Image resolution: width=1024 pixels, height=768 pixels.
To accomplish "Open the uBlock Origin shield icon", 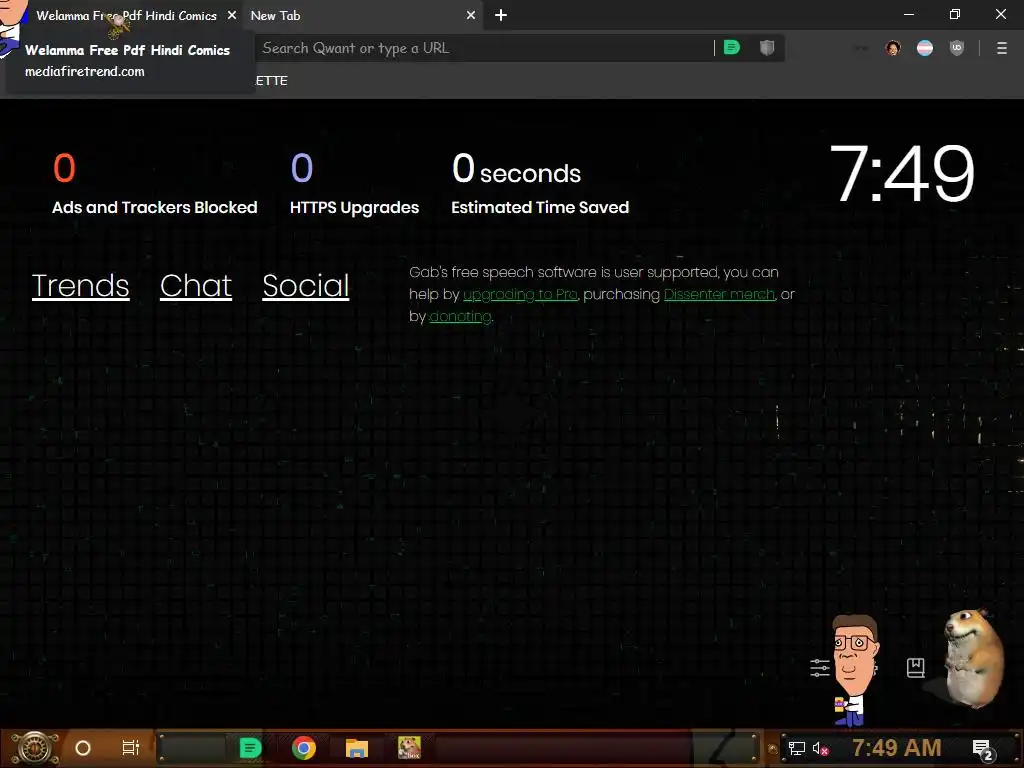I will coord(957,48).
